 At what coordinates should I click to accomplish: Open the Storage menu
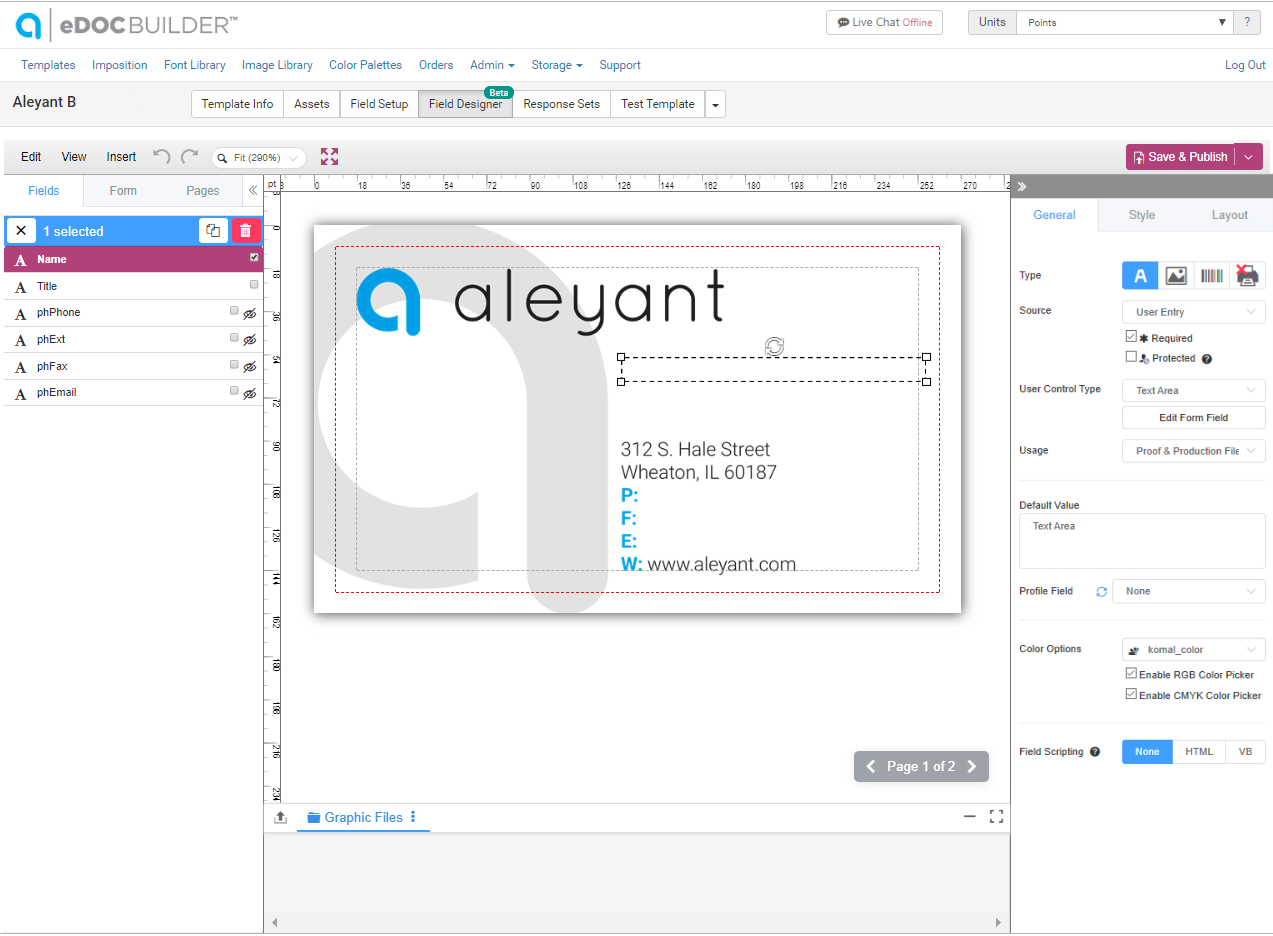556,65
